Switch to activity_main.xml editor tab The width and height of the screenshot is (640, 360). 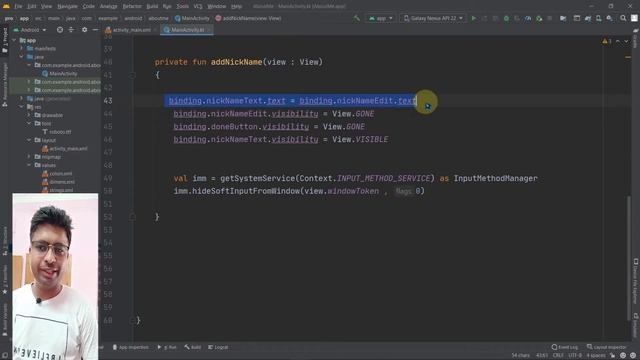(131, 30)
